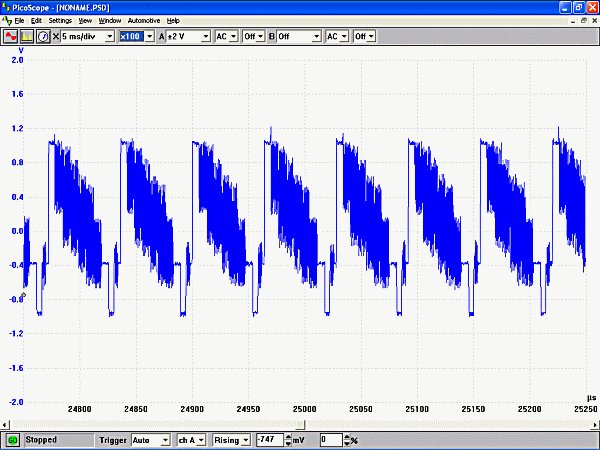Decrease trigger percentage with down arrow
This screenshot has width=600, height=450.
[347, 443]
